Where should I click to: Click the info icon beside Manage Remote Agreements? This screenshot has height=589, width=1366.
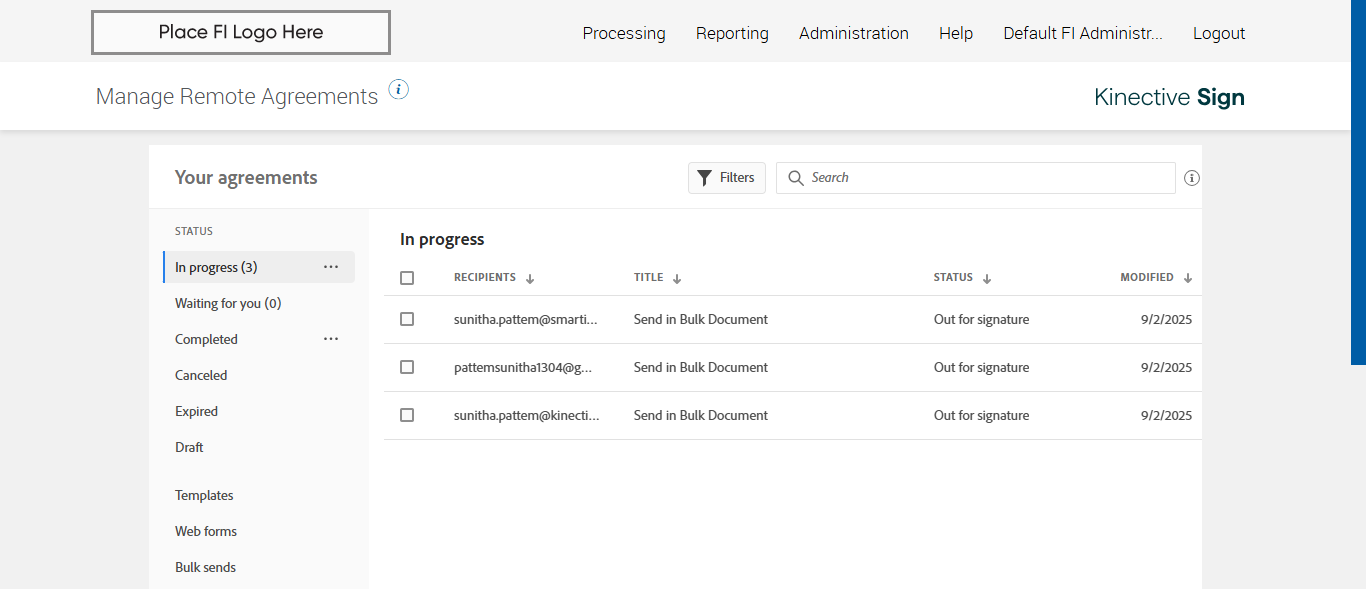(398, 90)
